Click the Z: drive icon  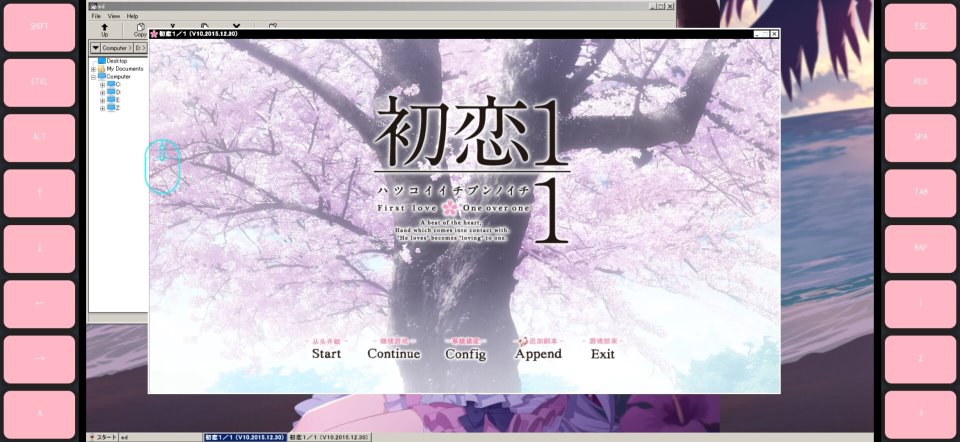click(x=111, y=108)
